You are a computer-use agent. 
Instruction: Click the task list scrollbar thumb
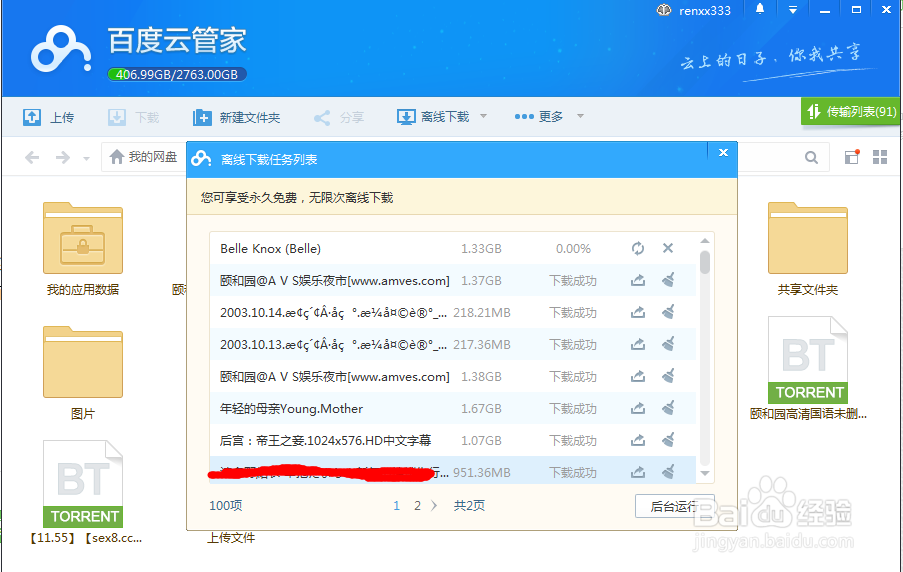705,262
